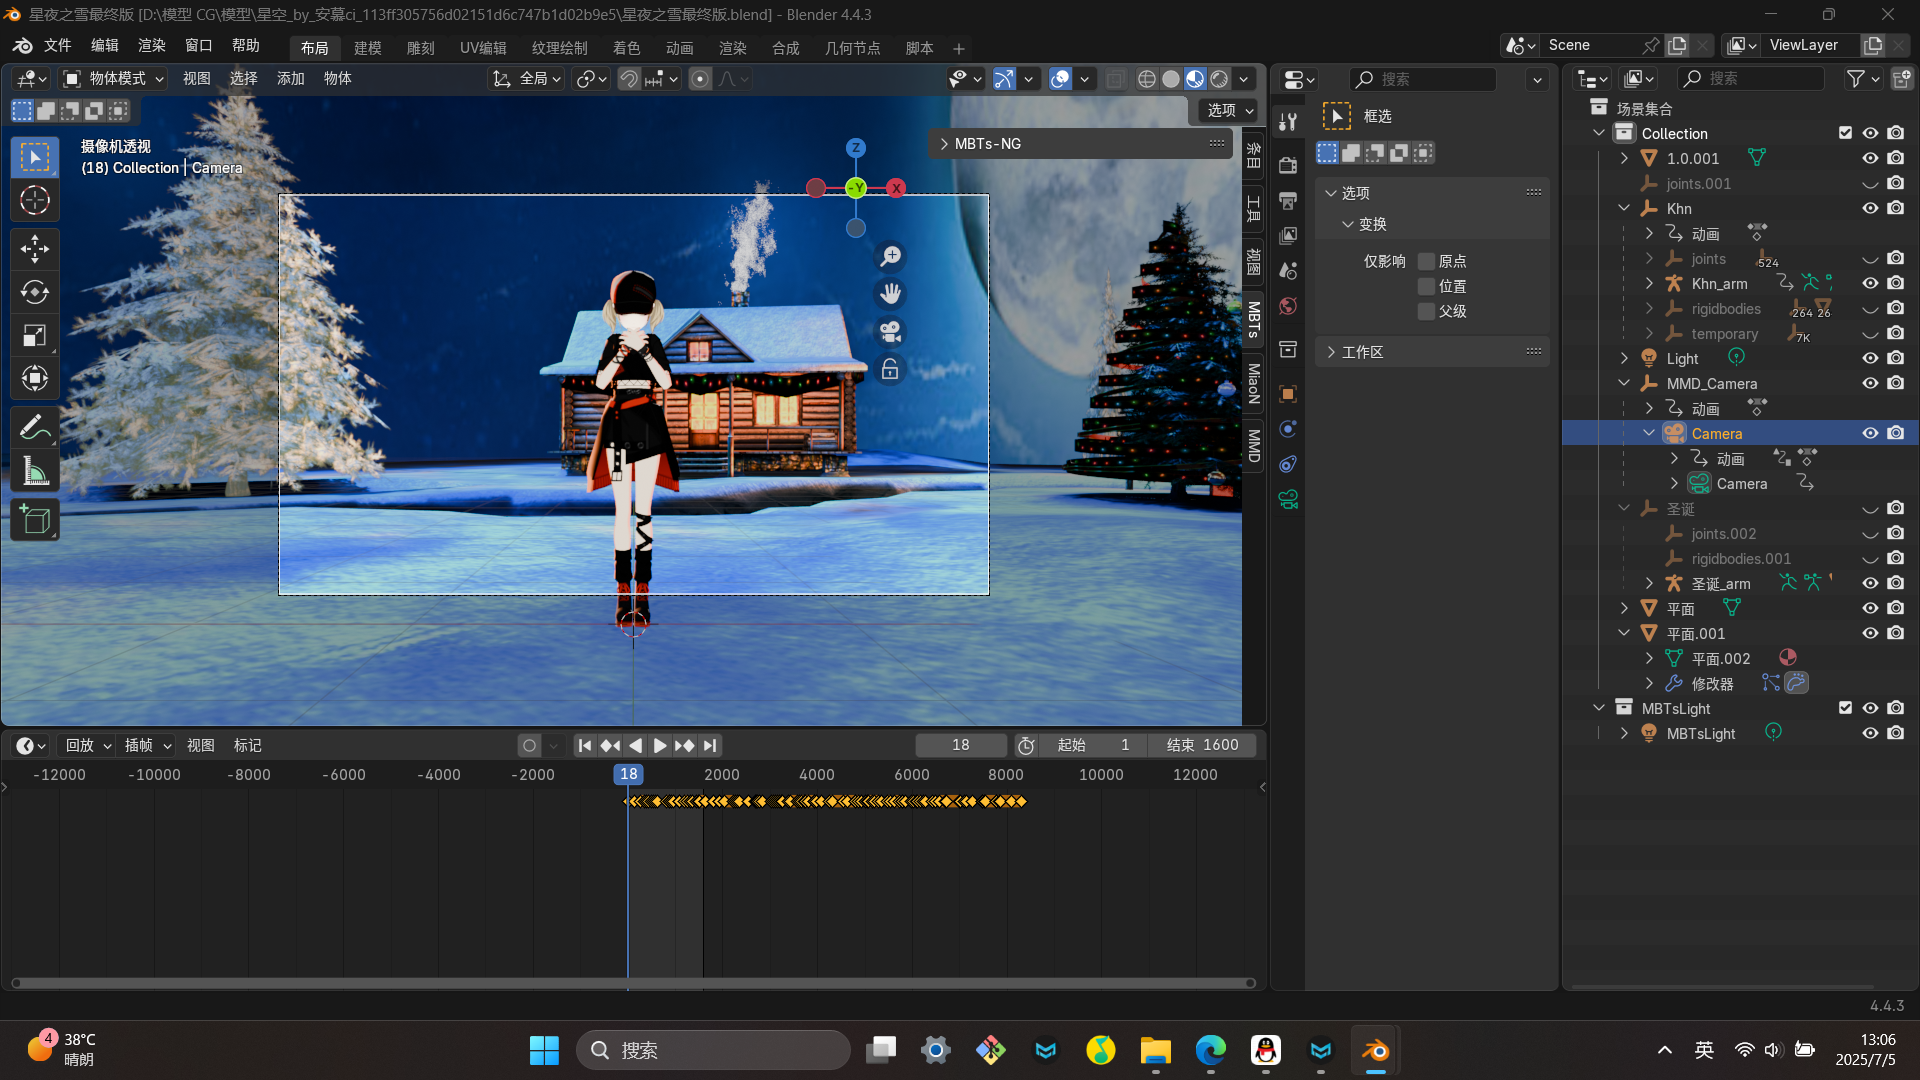Open 插帧 keying dropdown
This screenshot has height=1080, width=1920.
coord(147,745)
